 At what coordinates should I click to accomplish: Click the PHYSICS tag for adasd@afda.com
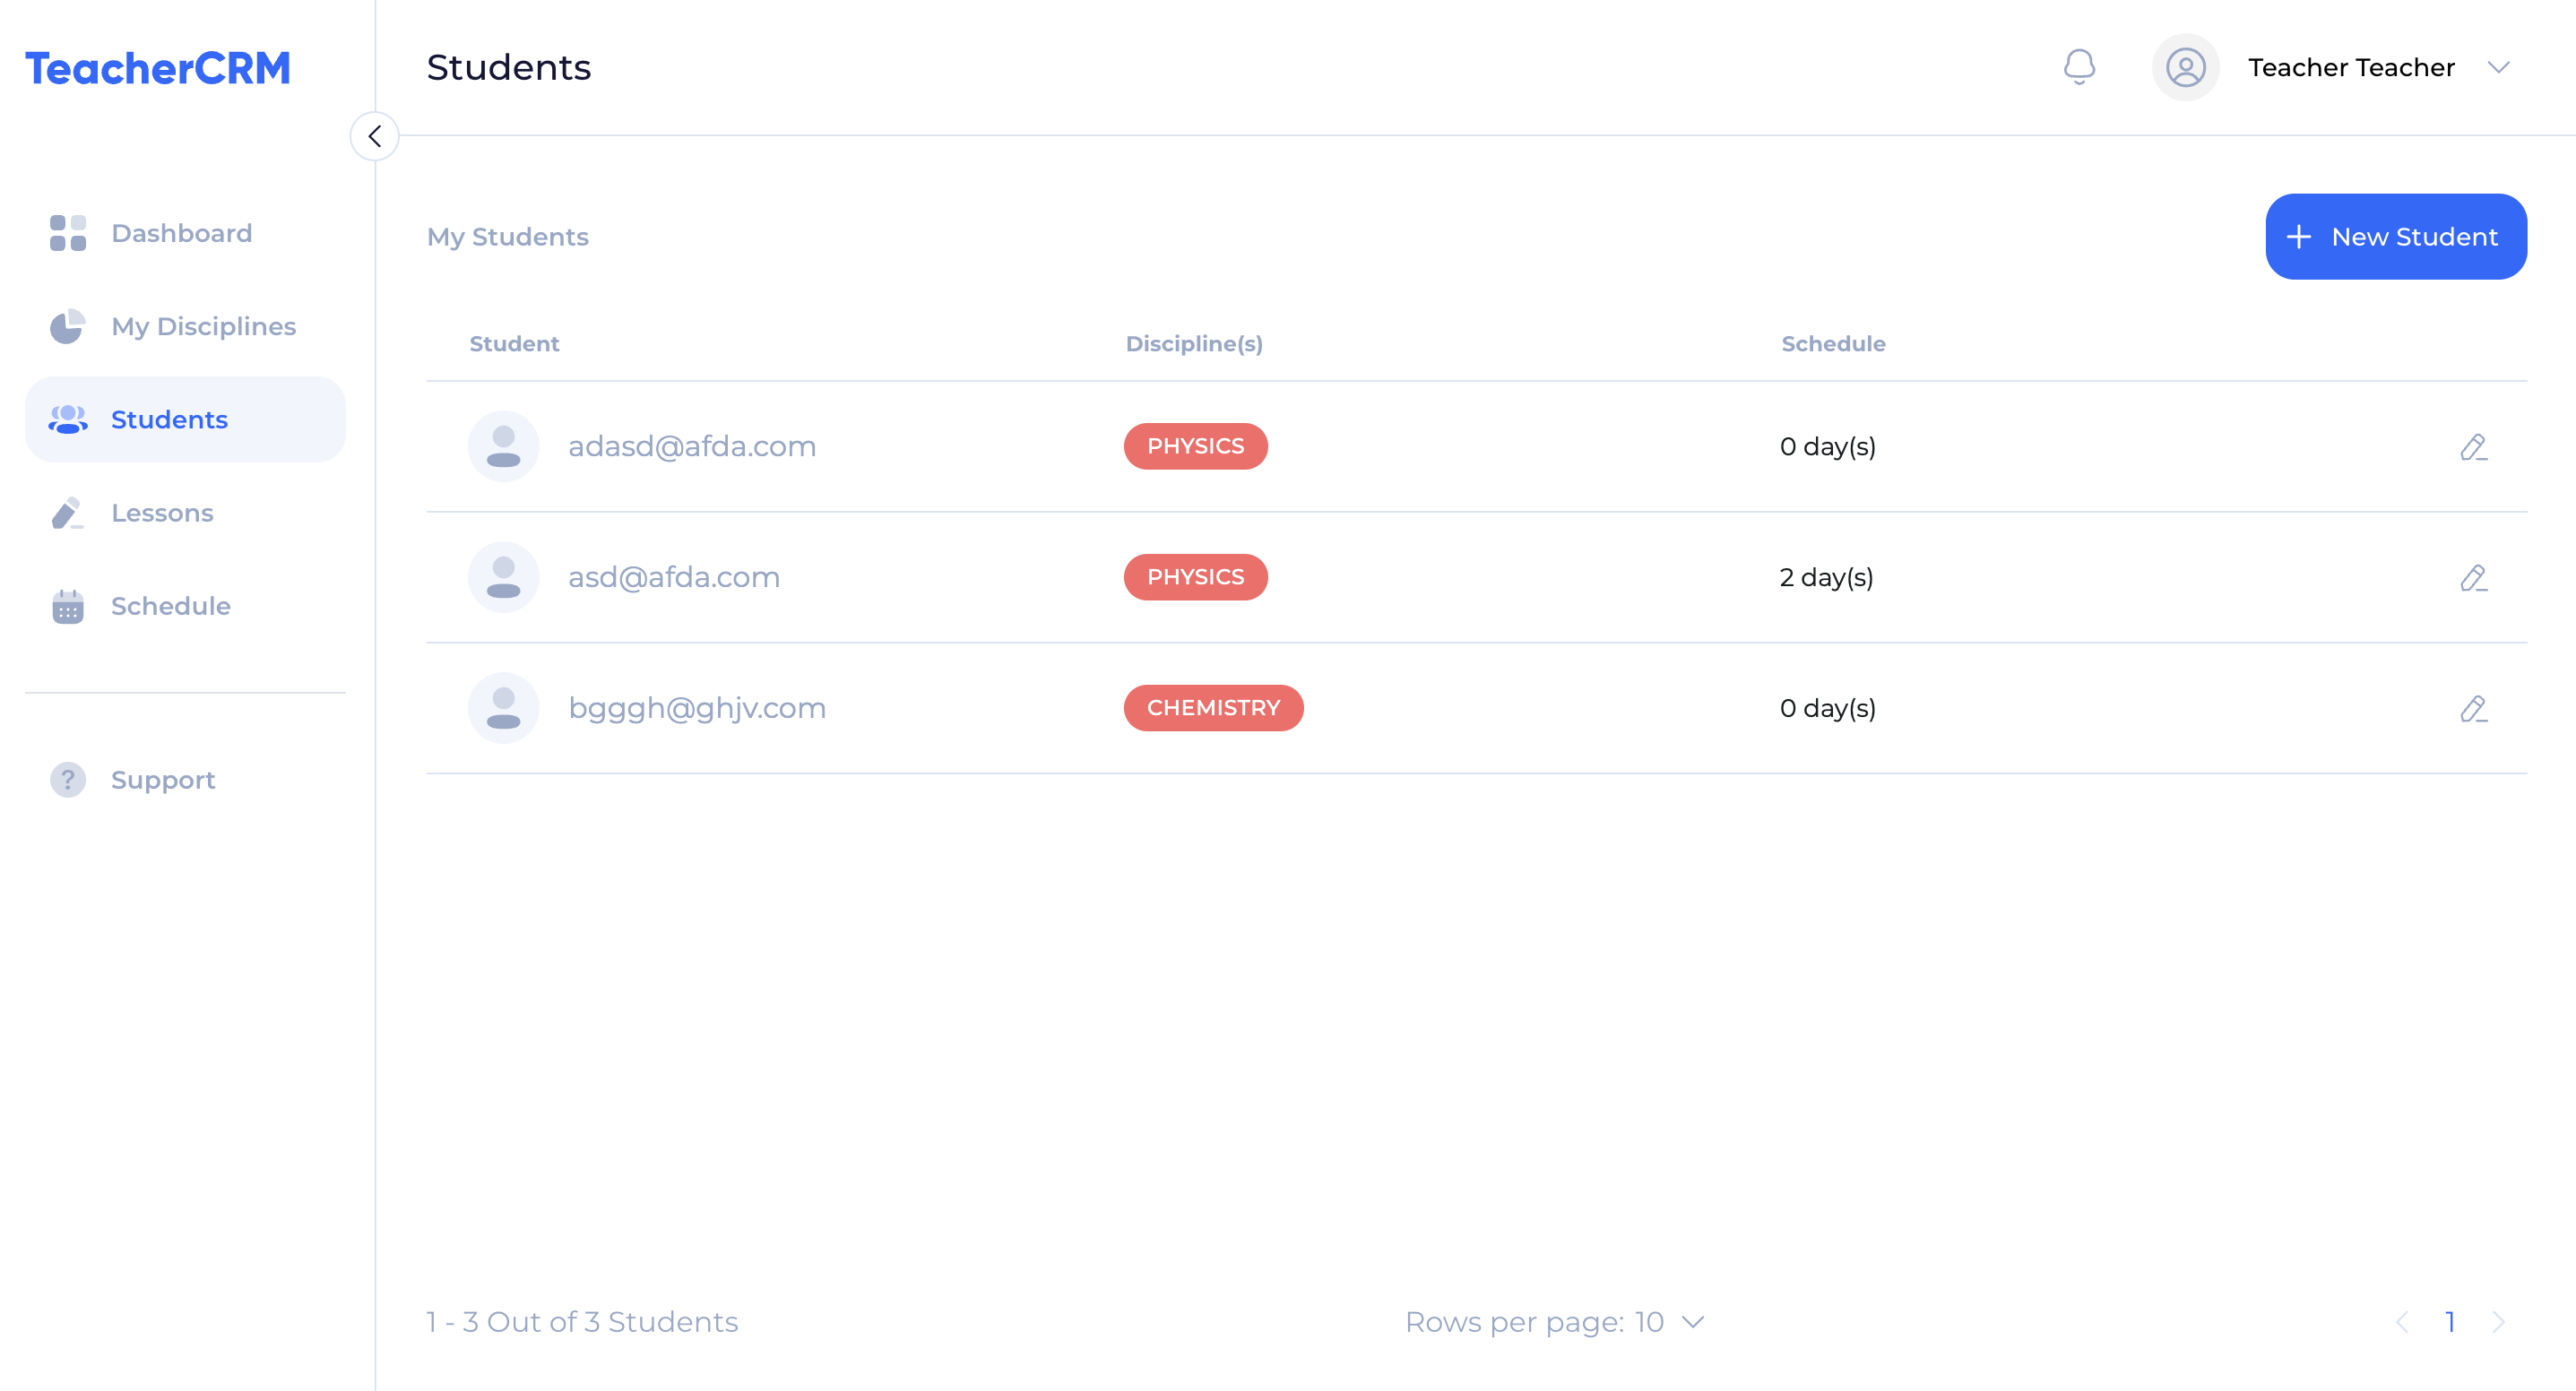pyautogui.click(x=1195, y=446)
